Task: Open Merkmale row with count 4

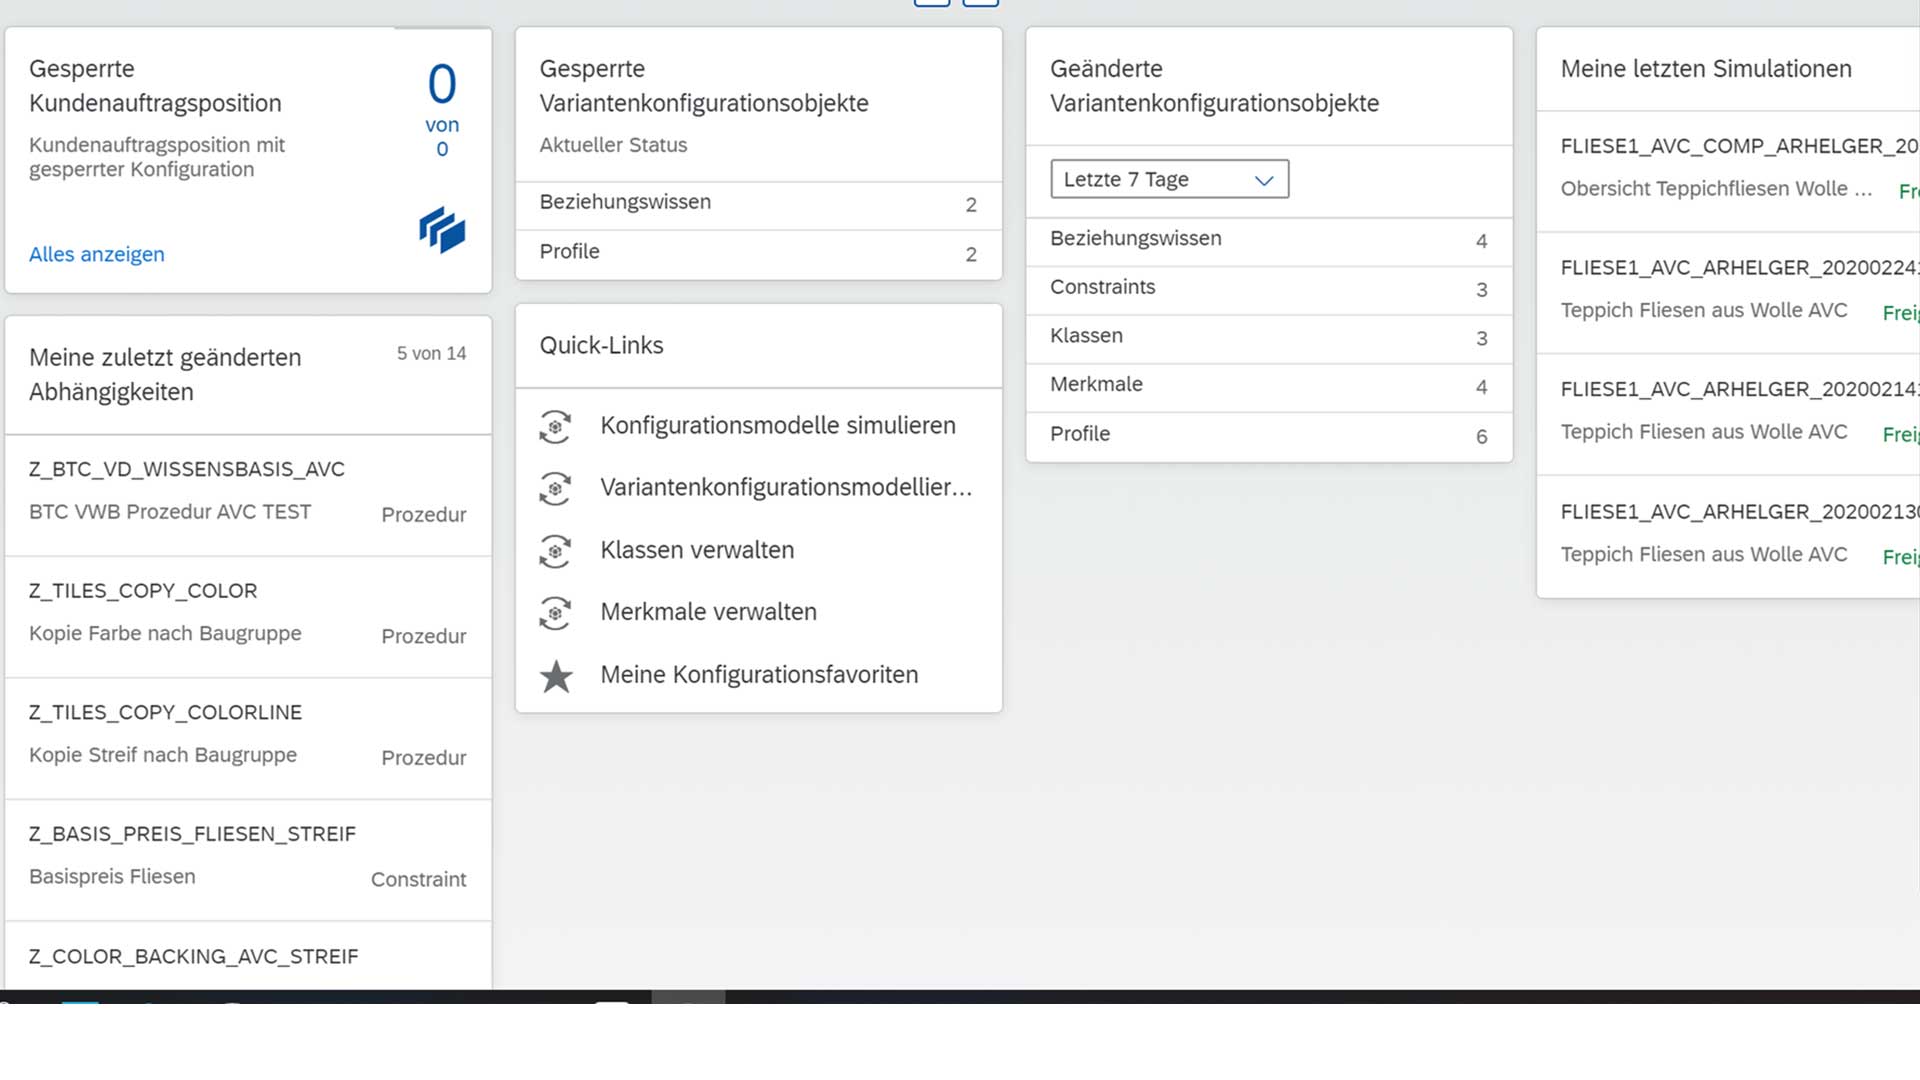Action: (1268, 385)
